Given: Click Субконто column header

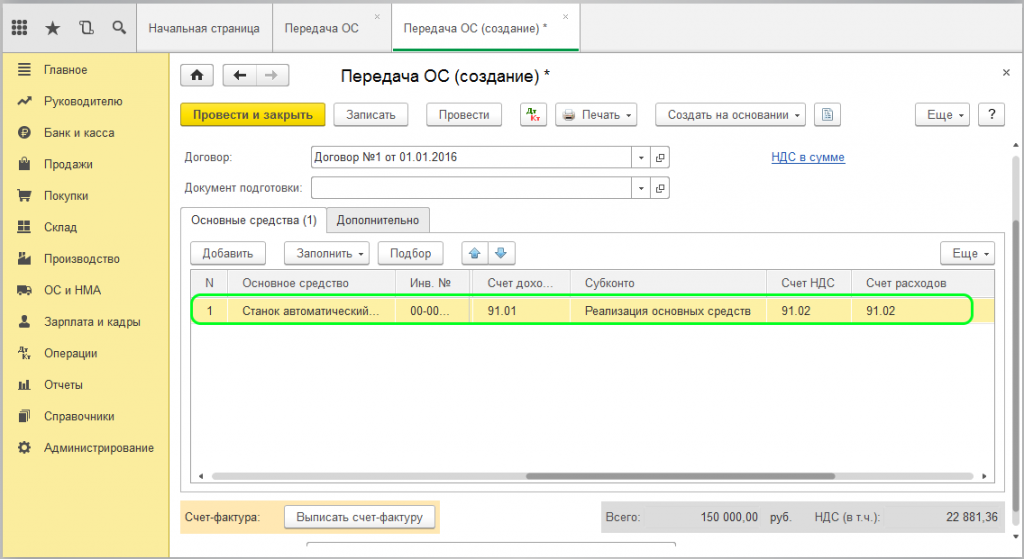Looking at the screenshot, I should pyautogui.click(x=668, y=283).
